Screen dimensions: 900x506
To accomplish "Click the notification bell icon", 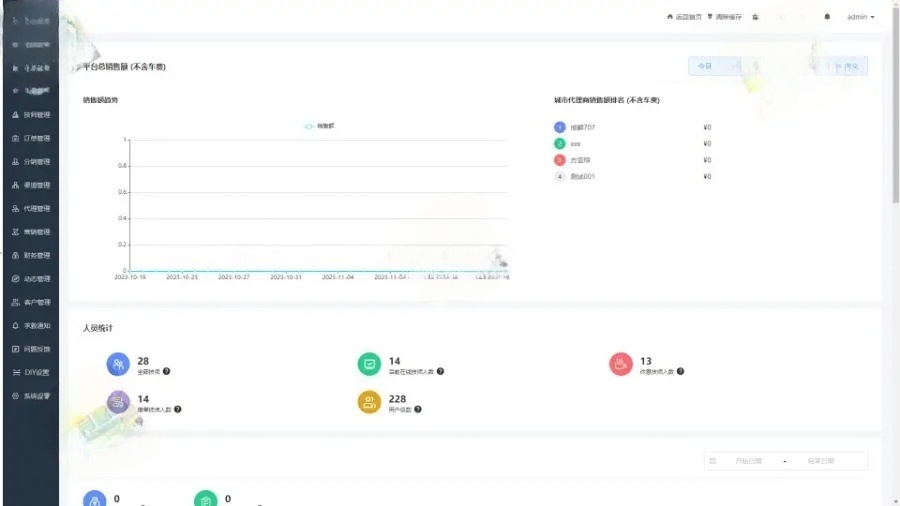I will pyautogui.click(x=827, y=17).
